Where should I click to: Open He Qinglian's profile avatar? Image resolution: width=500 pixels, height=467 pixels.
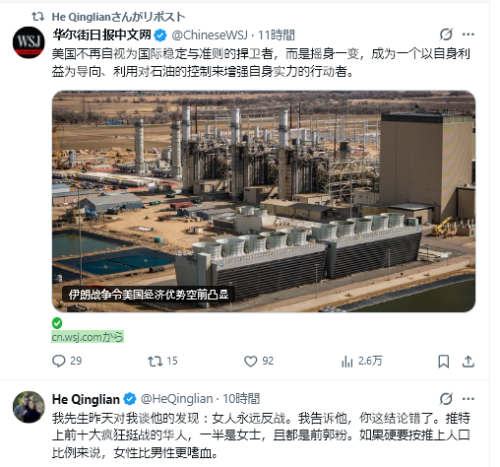29,407
